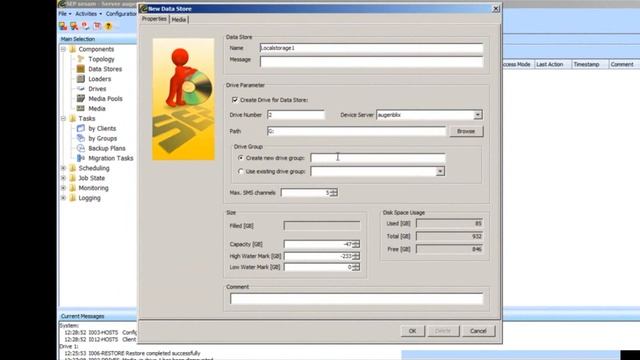The image size is (640, 360).
Task: Expand the Job State tree node
Action: tap(63, 178)
